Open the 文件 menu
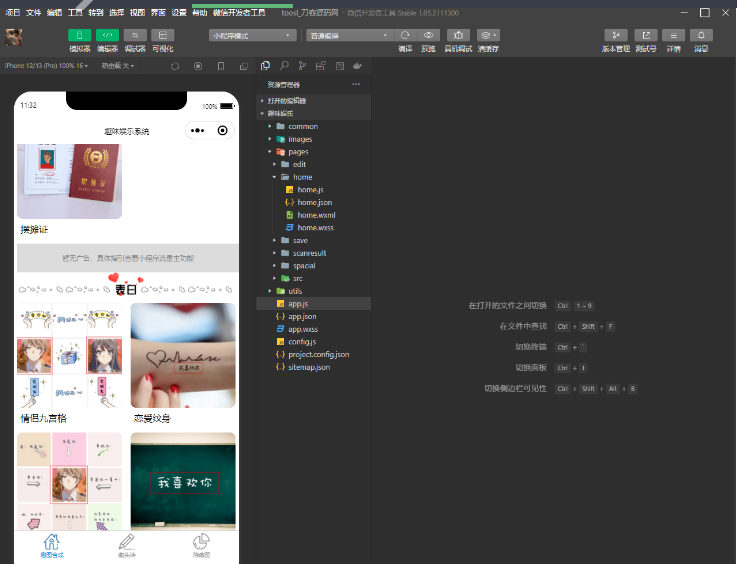The height and width of the screenshot is (564, 737). pos(34,13)
